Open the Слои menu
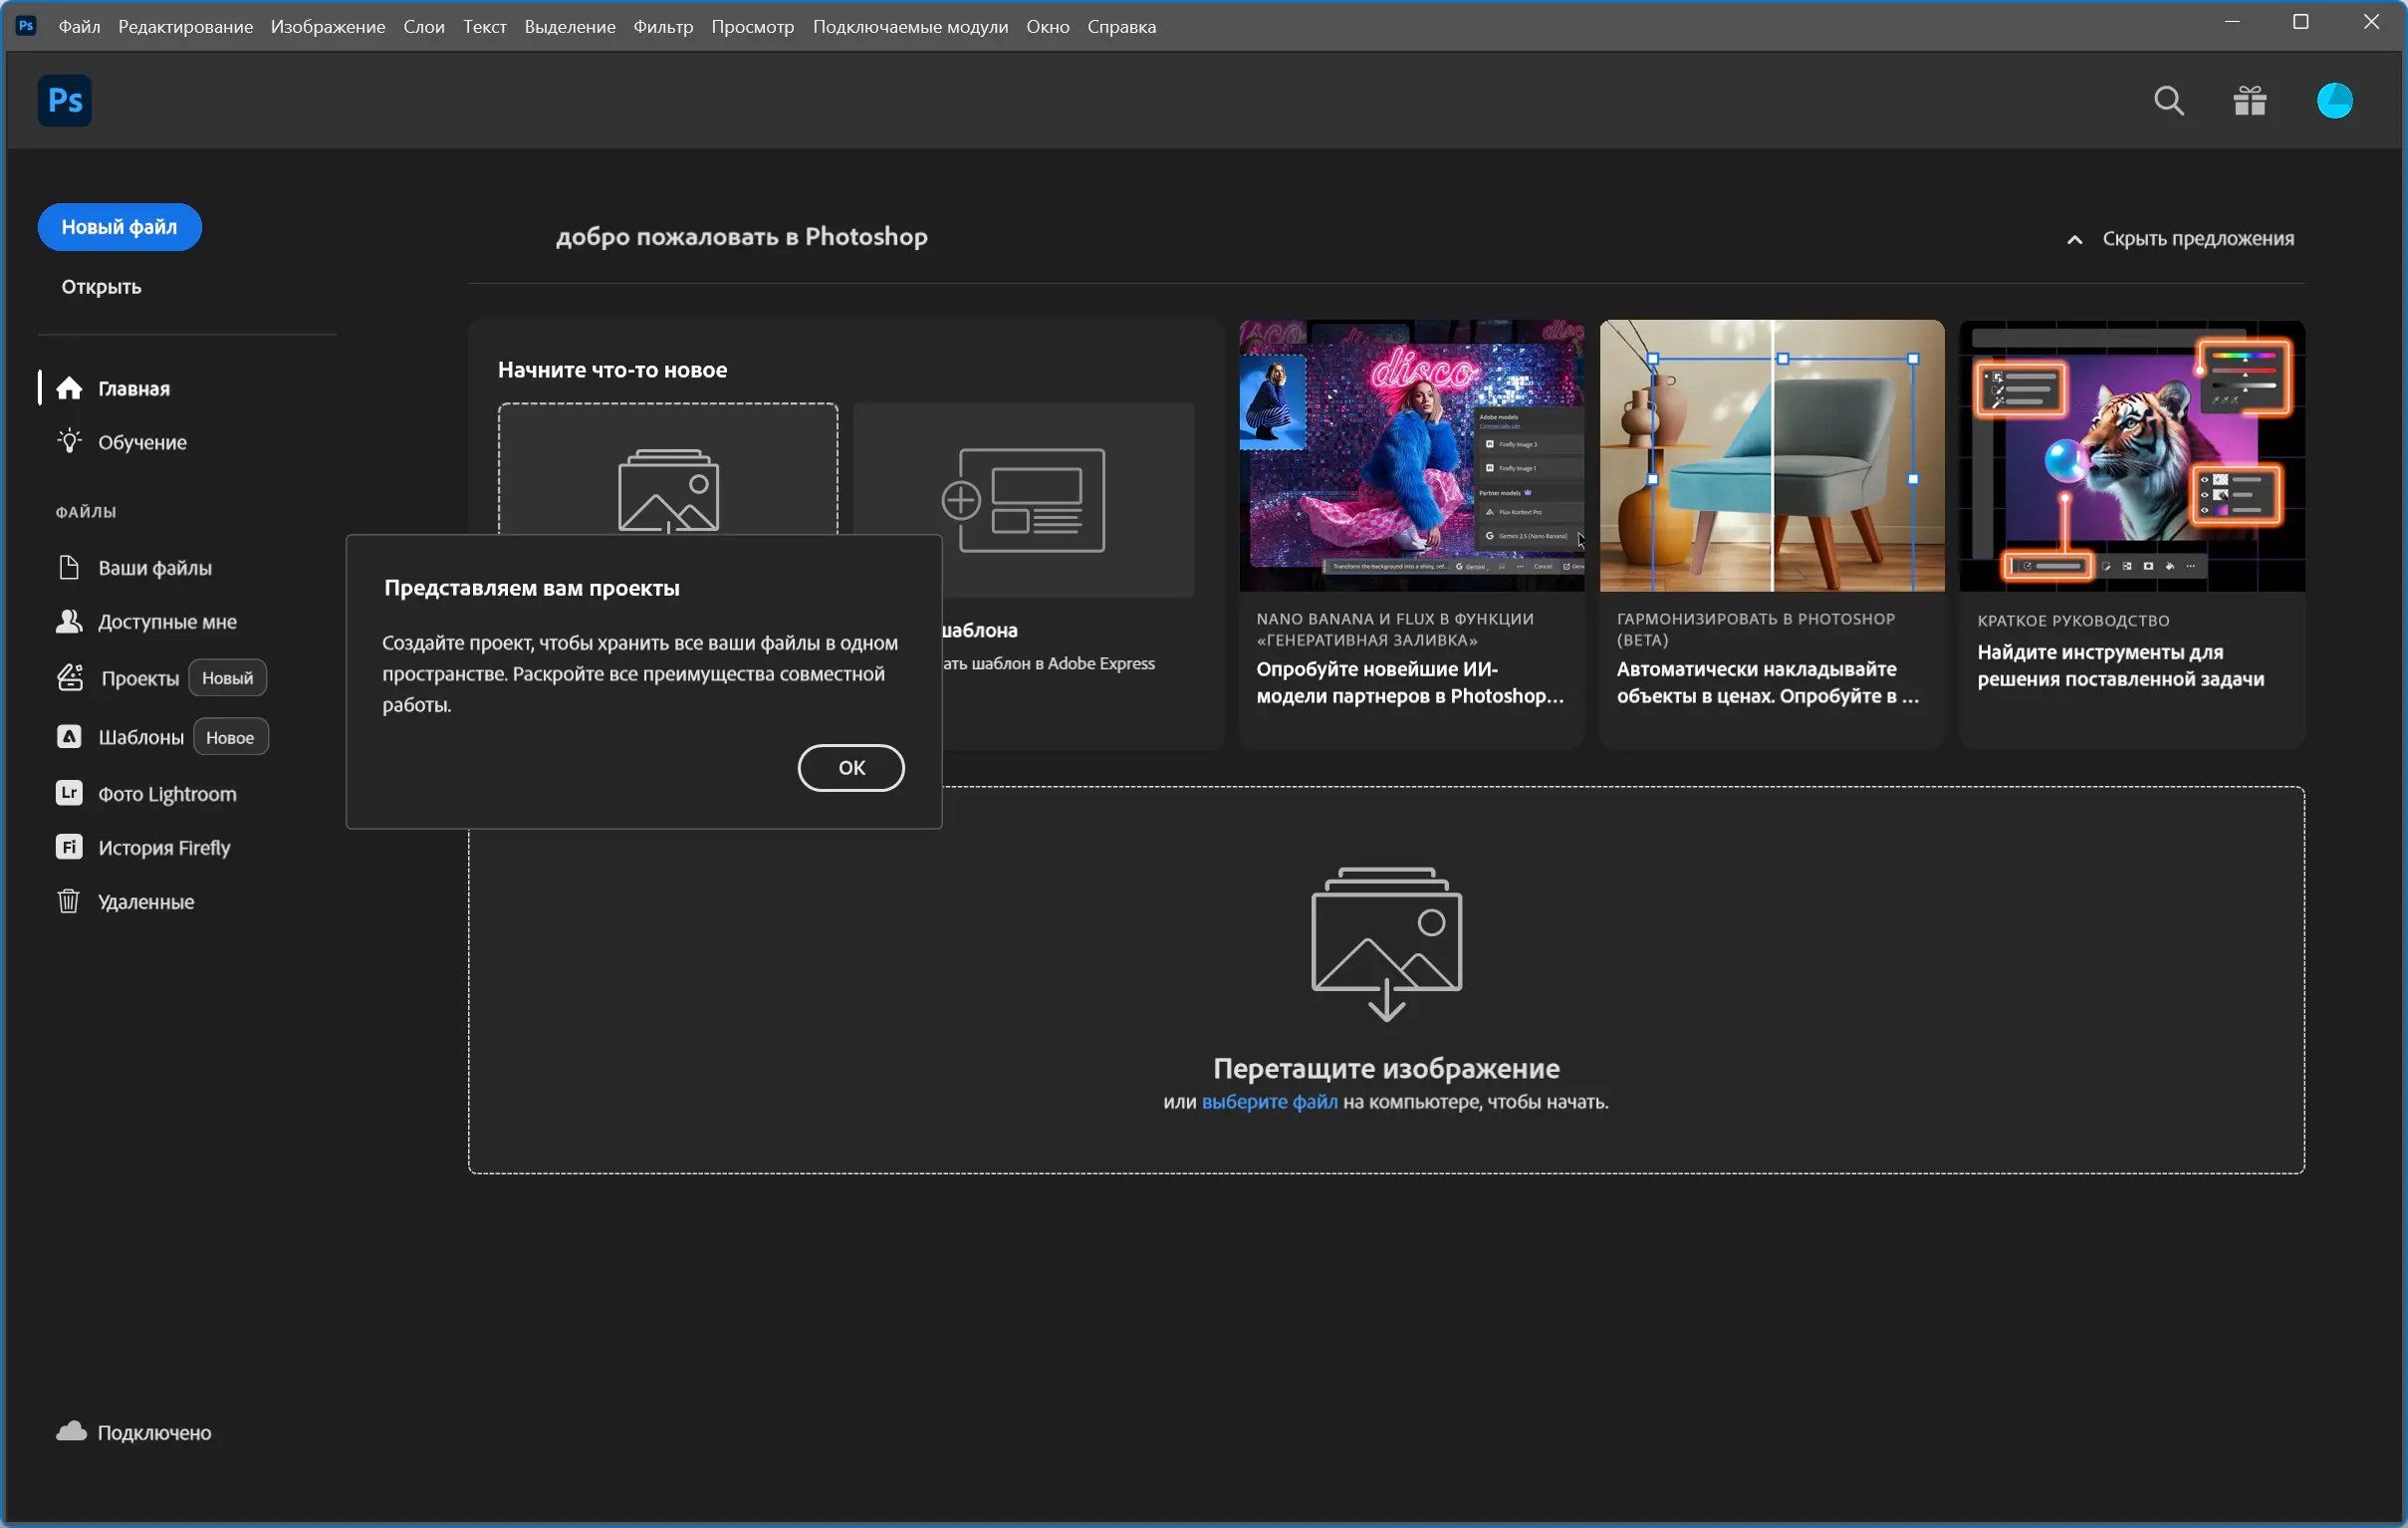Viewport: 2408px width, 1528px height. pos(424,27)
